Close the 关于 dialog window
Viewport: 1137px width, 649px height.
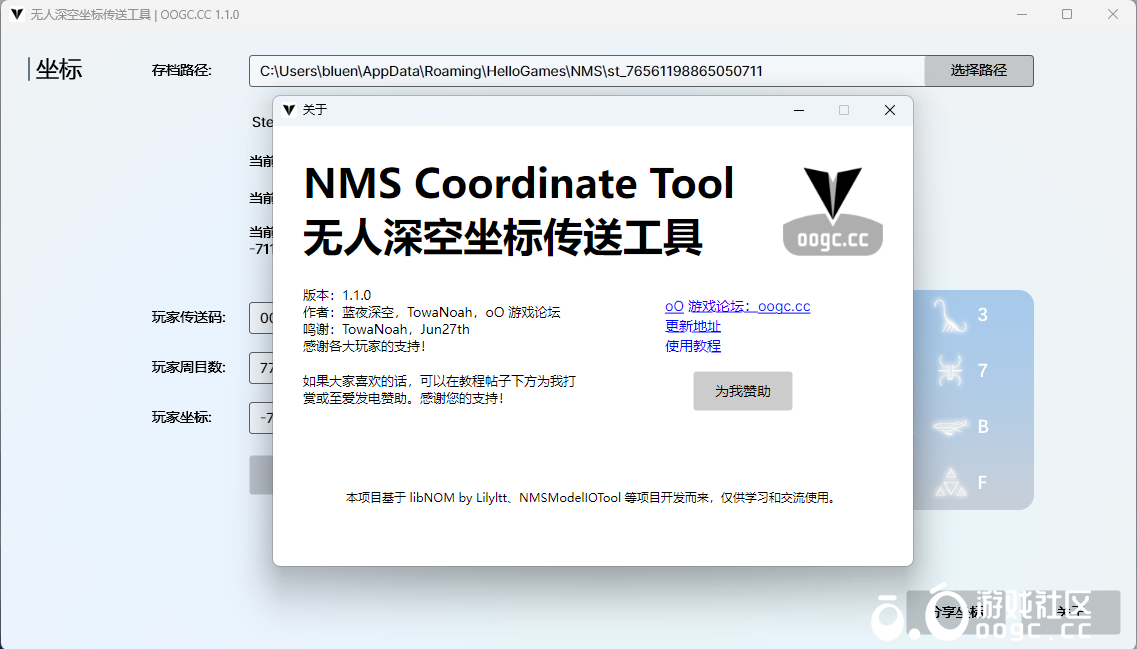pos(889,110)
